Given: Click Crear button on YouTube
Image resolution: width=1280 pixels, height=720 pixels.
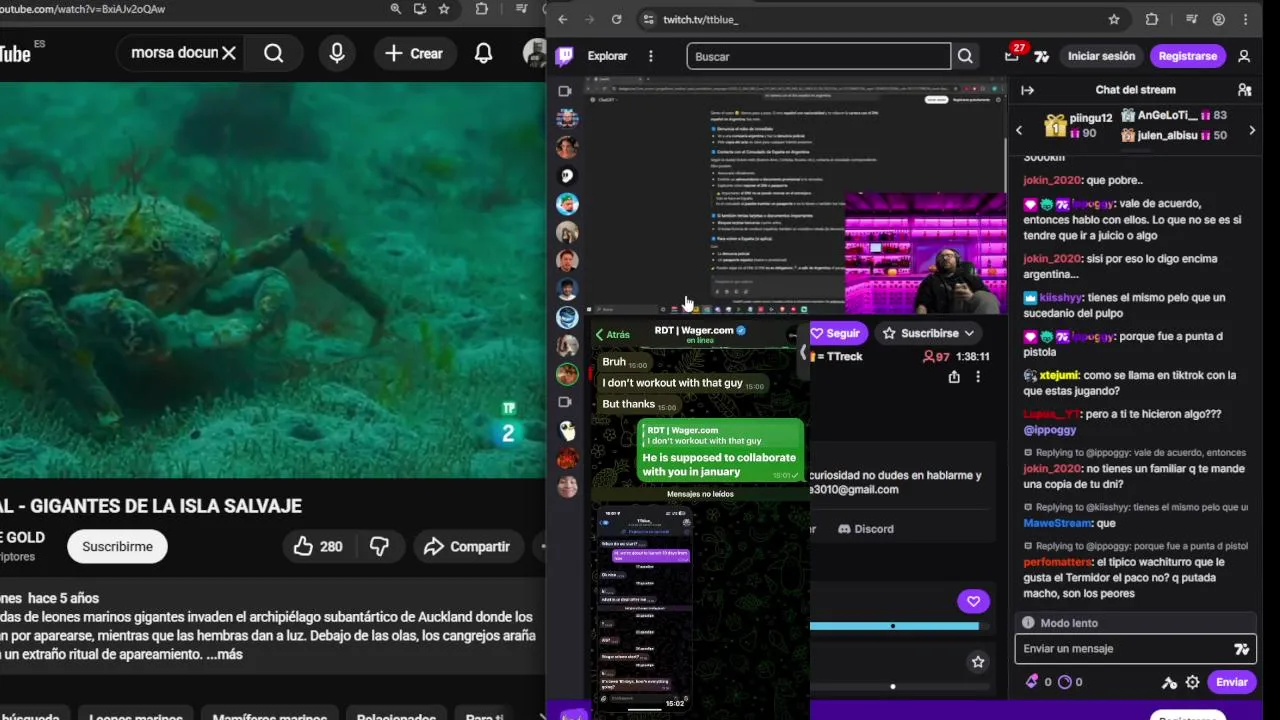Looking at the screenshot, I should [x=414, y=53].
